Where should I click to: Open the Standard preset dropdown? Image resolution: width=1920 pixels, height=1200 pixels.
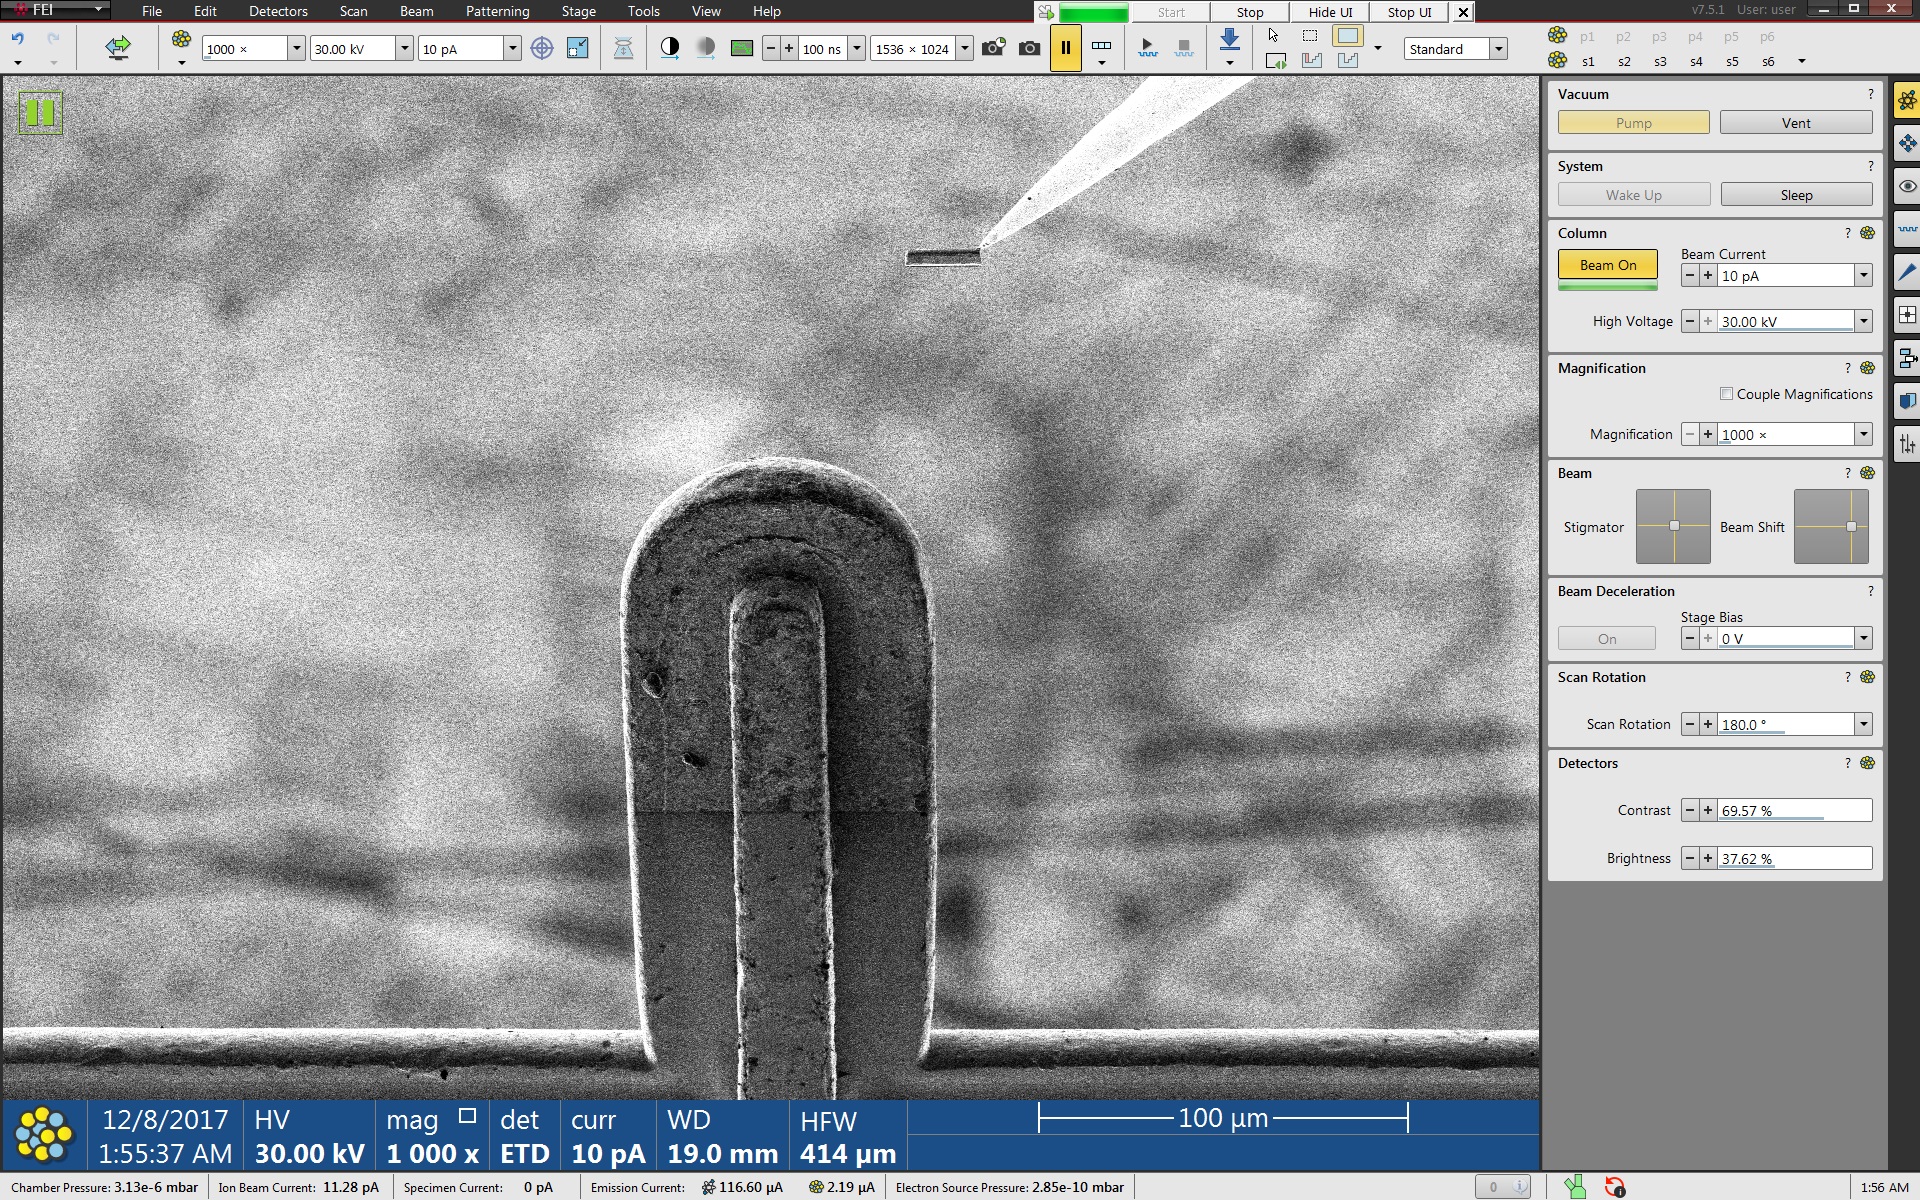point(1498,49)
